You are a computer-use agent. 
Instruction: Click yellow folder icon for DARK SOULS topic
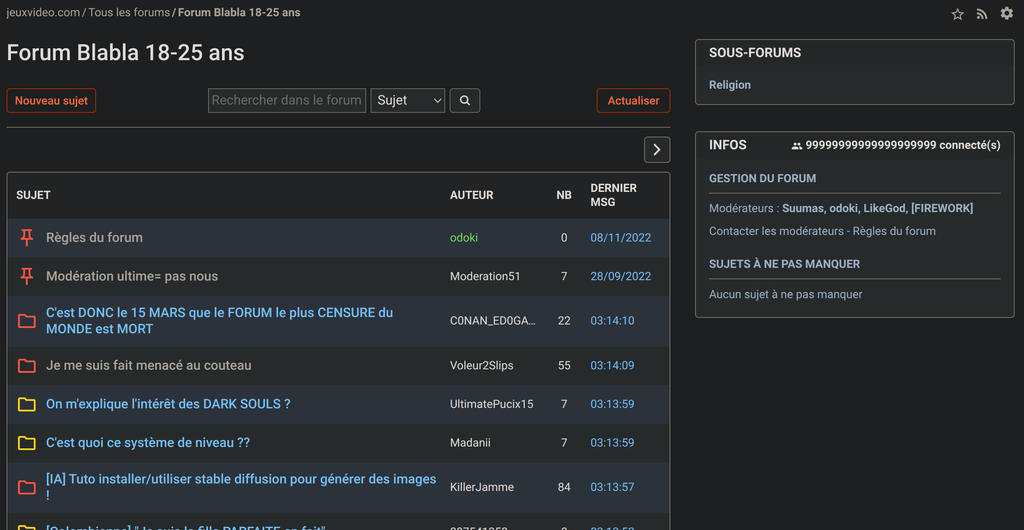[x=27, y=404]
